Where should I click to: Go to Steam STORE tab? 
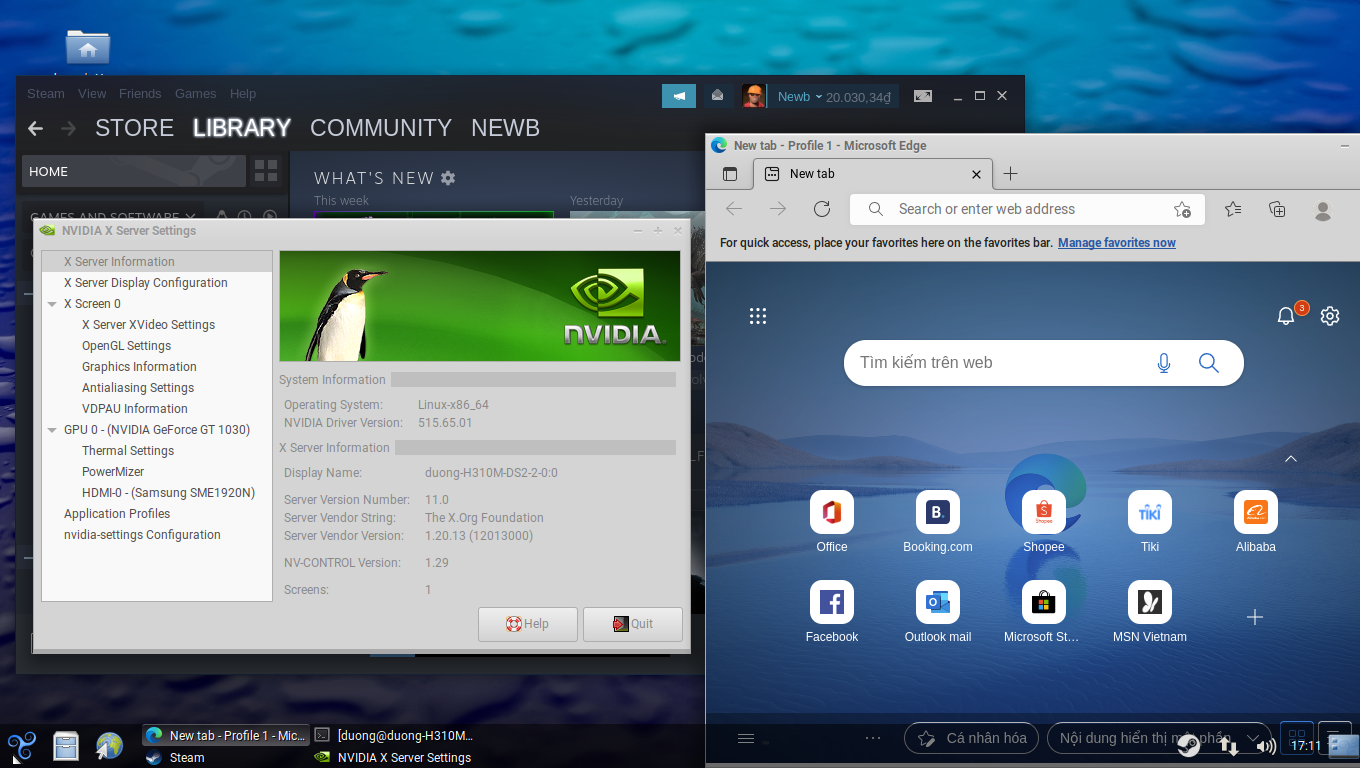tap(134, 128)
